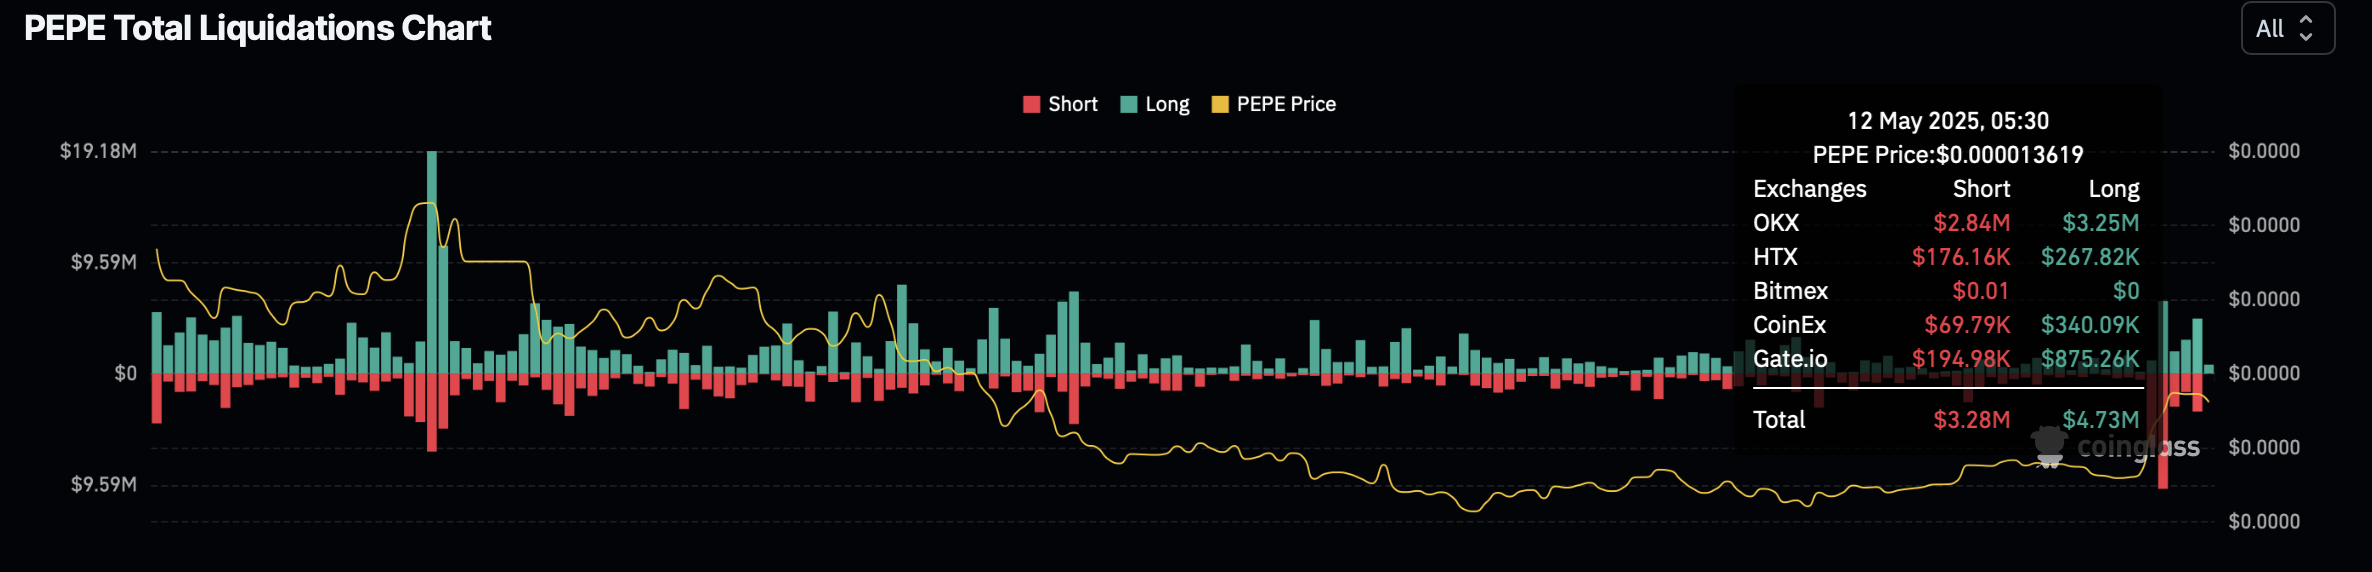Viewport: 2372px width, 572px height.
Task: Click the up-down chevron beside All
Action: 2306,28
